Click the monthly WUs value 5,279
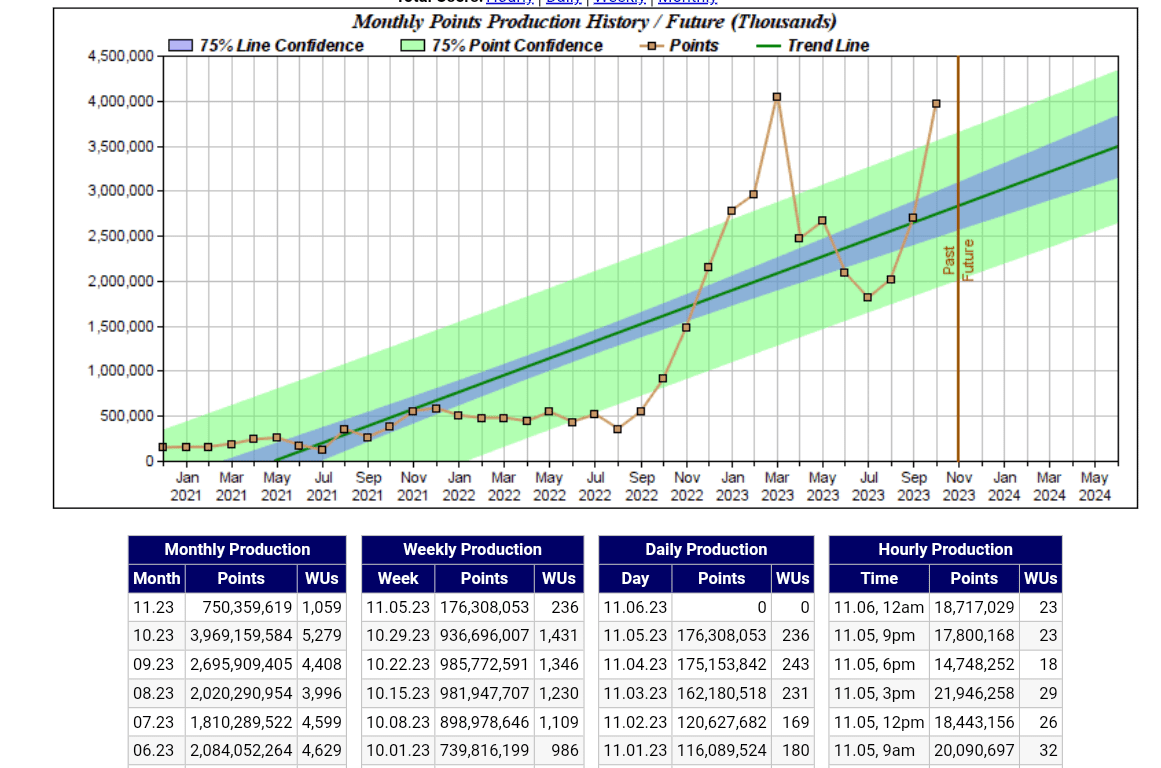 [322, 635]
